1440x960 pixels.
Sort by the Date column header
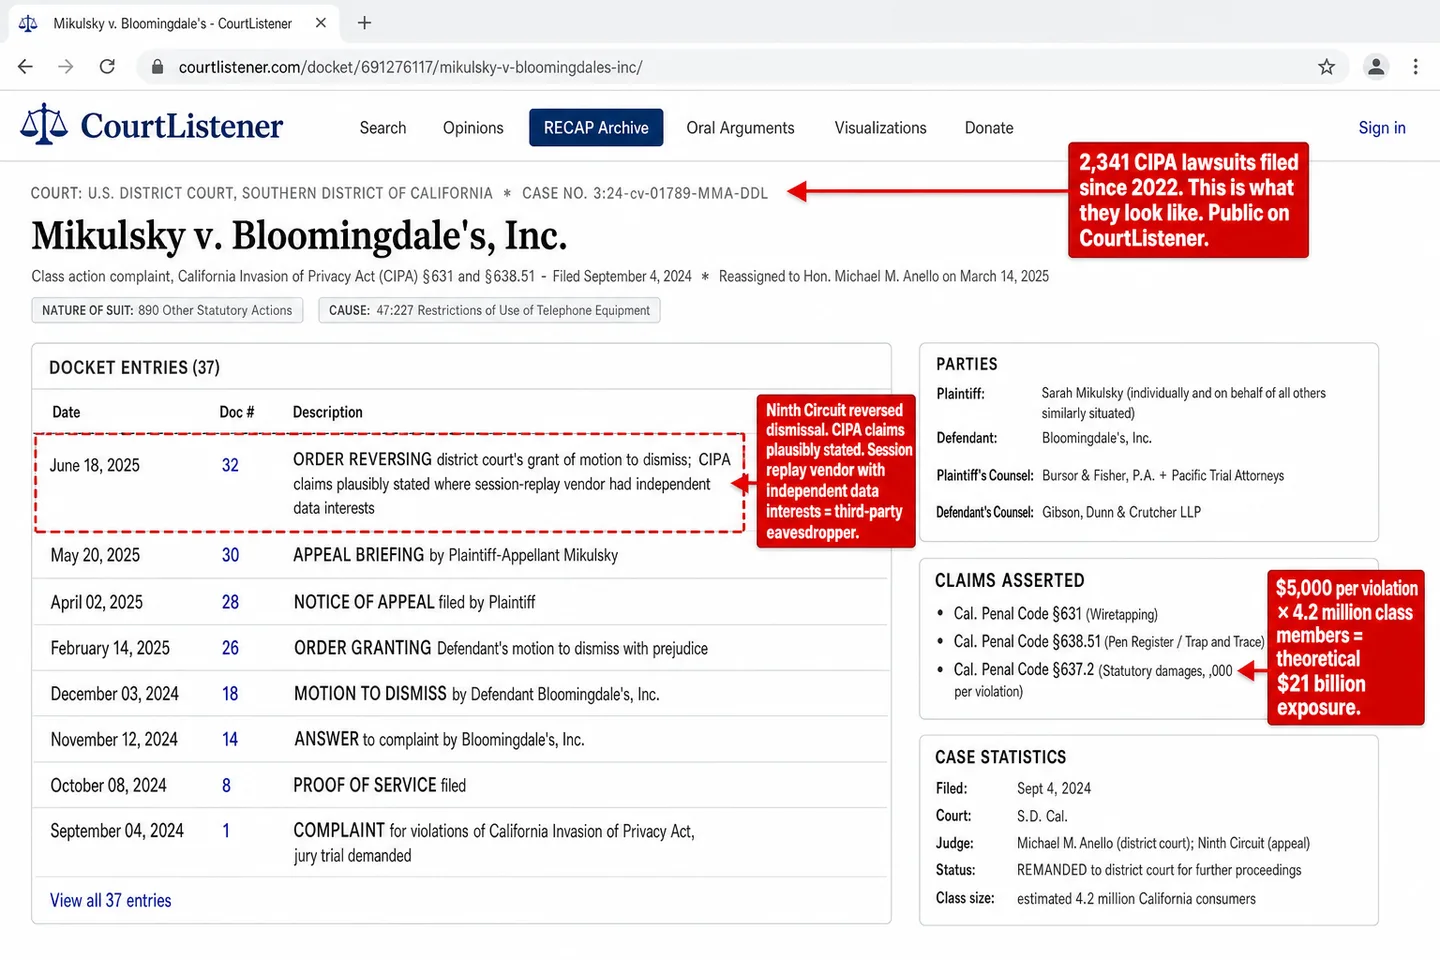[x=66, y=412]
